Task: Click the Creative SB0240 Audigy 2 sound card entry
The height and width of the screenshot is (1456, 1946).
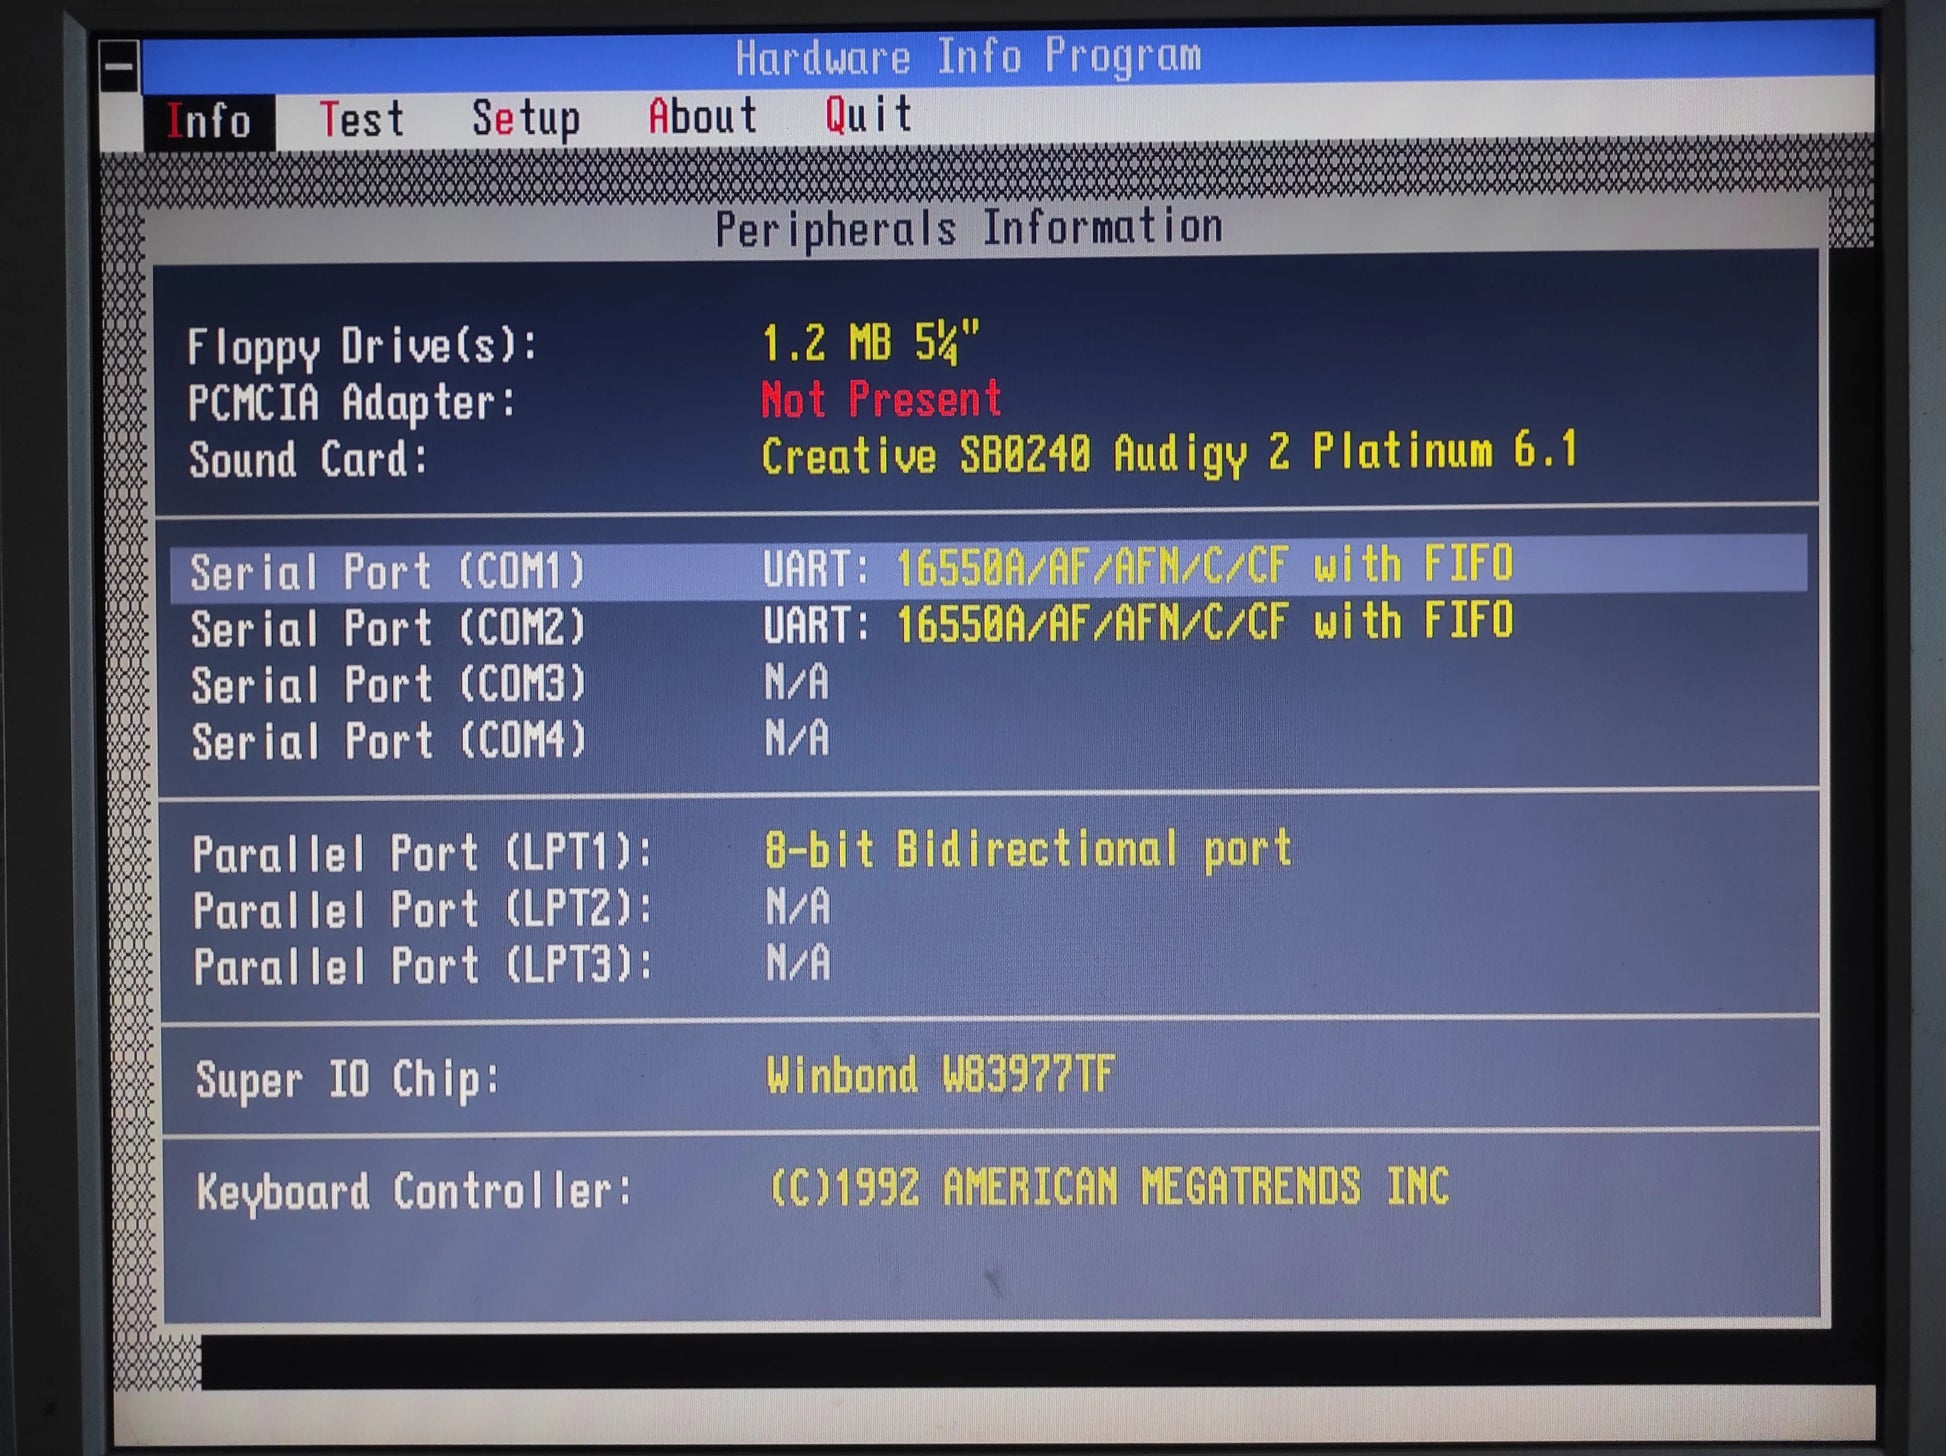Action: point(1170,453)
